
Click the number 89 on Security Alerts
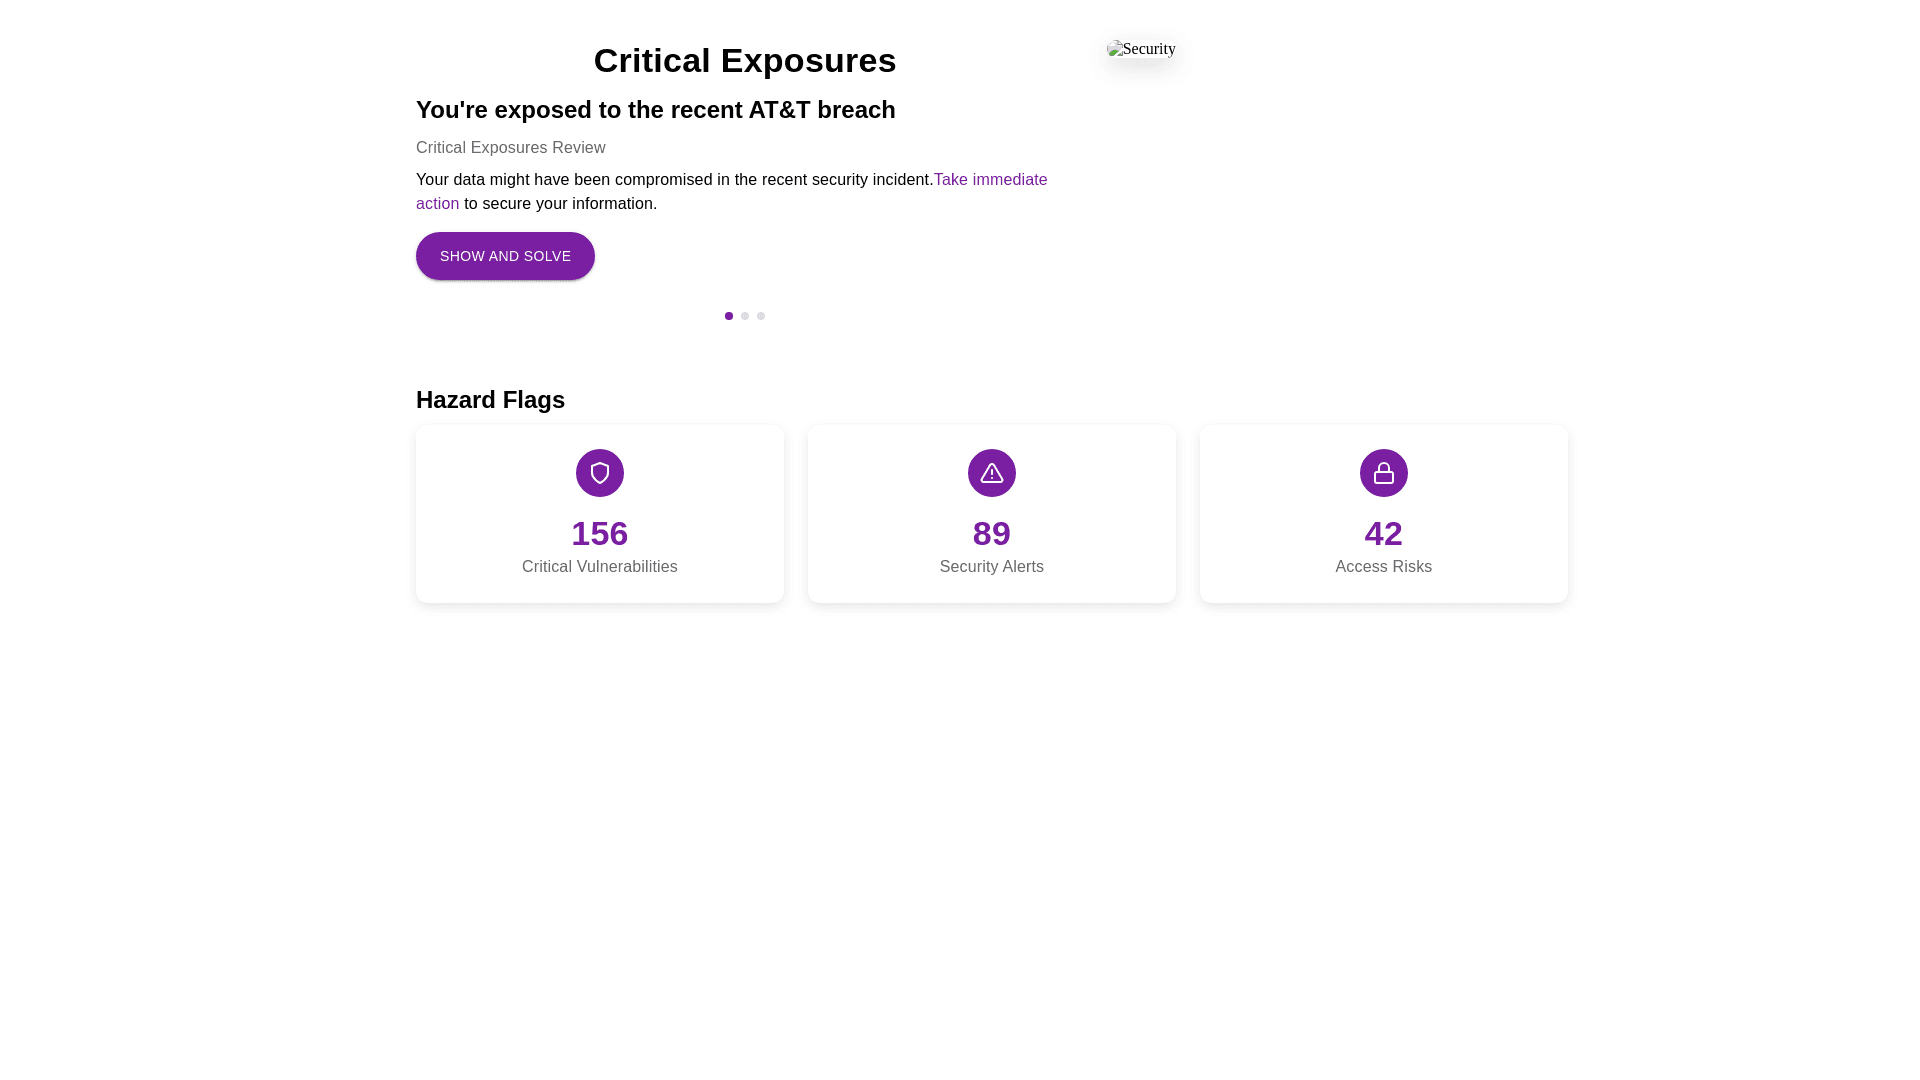[x=991, y=533]
